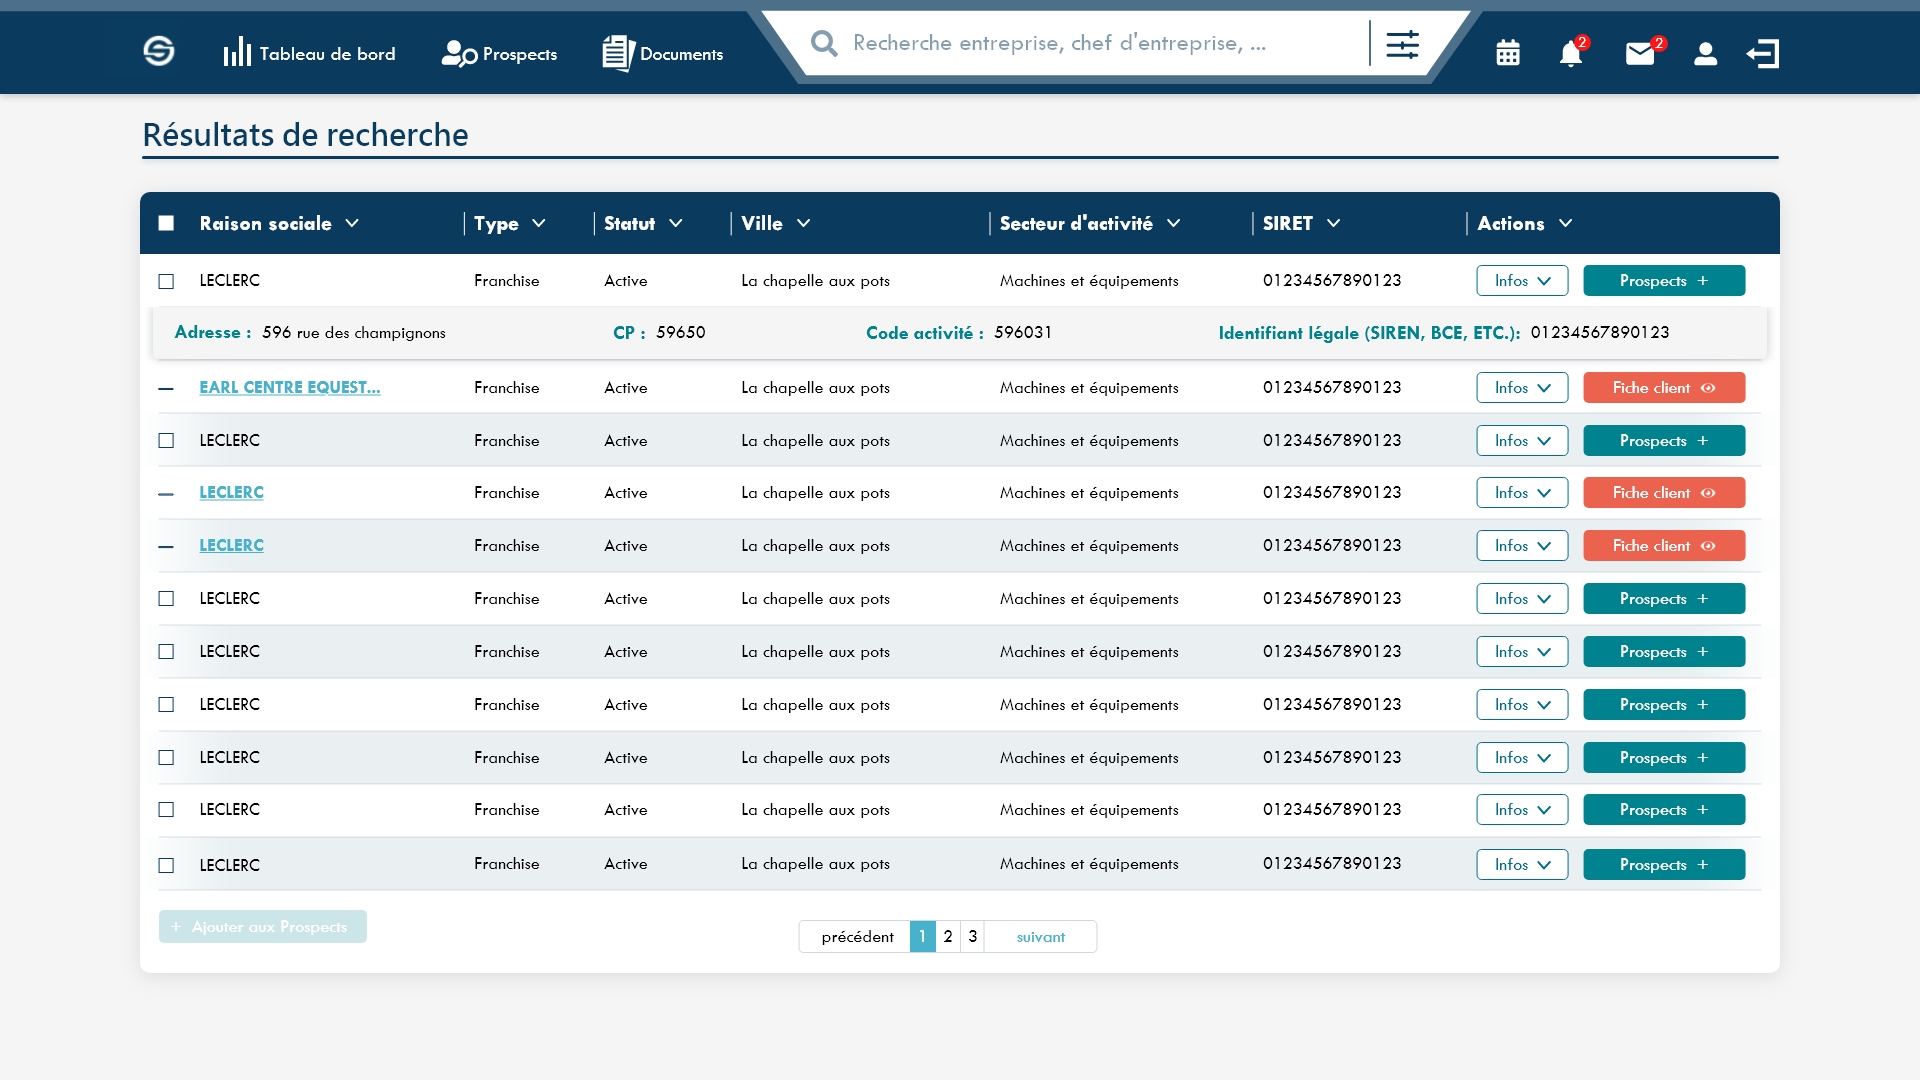The image size is (1920, 1080).
Task: Click Prospects + button in the last row
Action: (x=1664, y=864)
